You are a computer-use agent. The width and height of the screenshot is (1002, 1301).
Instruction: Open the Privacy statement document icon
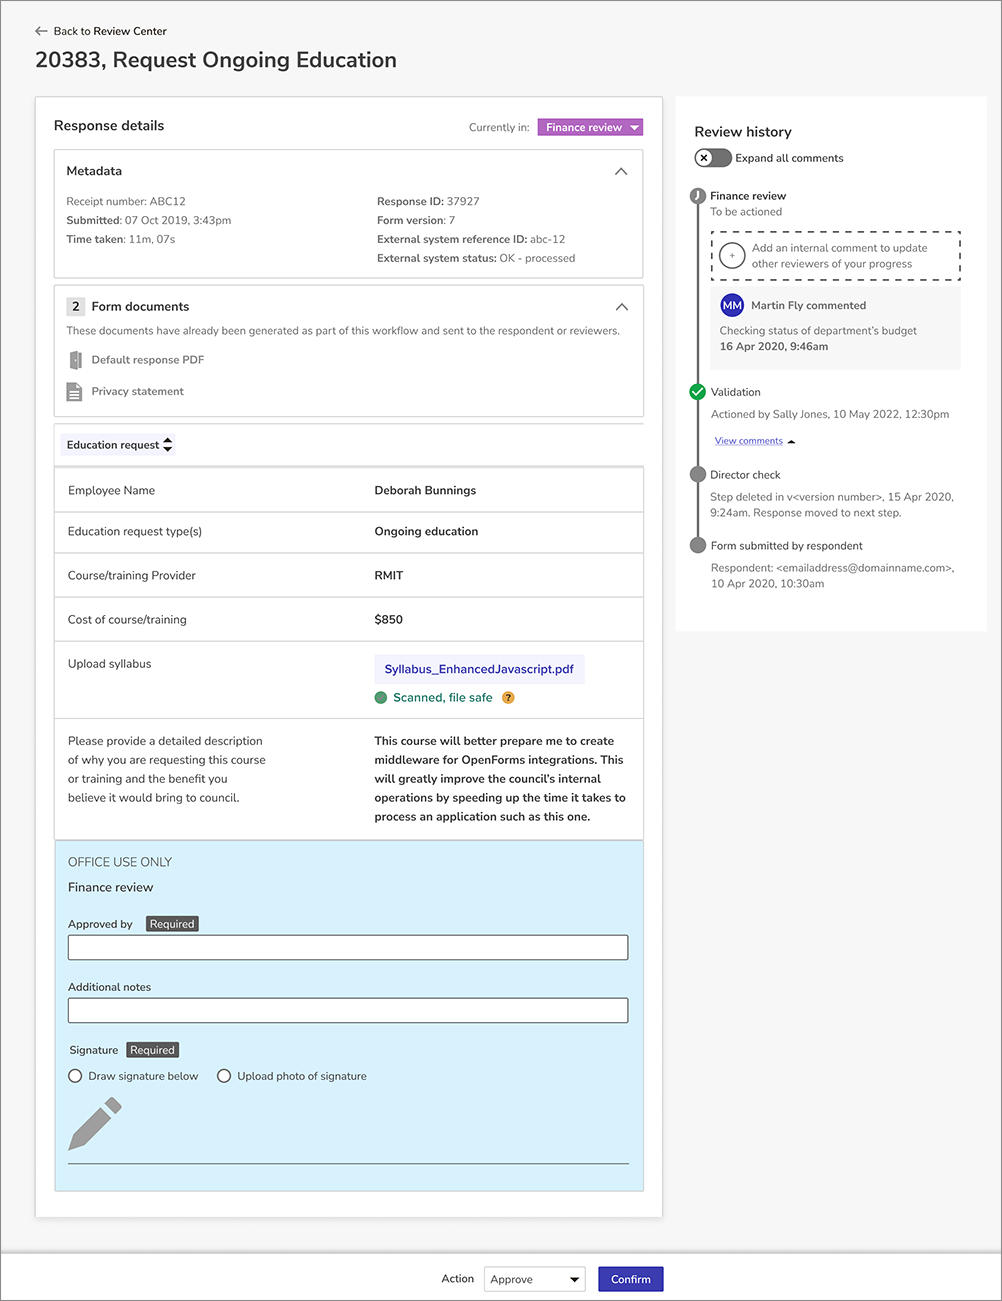[x=74, y=392]
